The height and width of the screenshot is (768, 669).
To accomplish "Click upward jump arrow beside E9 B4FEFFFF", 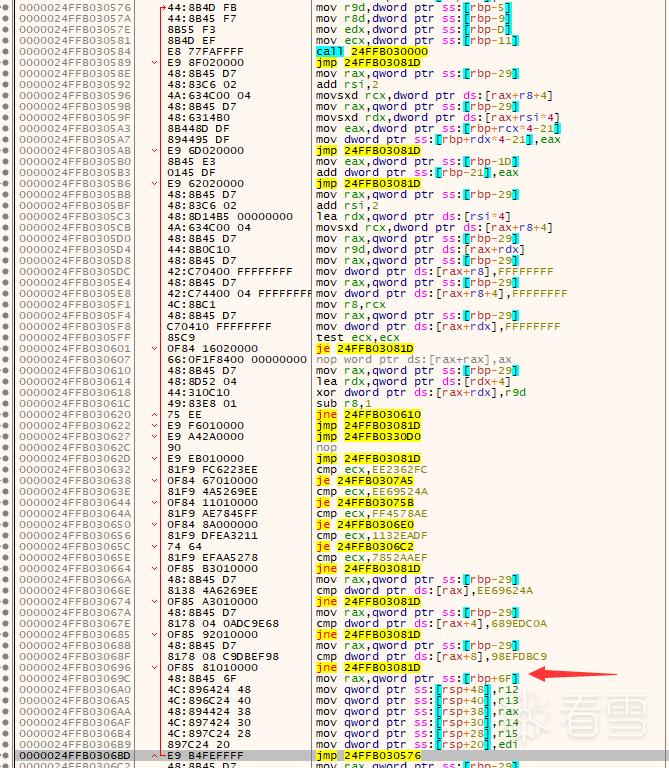I will (155, 756).
